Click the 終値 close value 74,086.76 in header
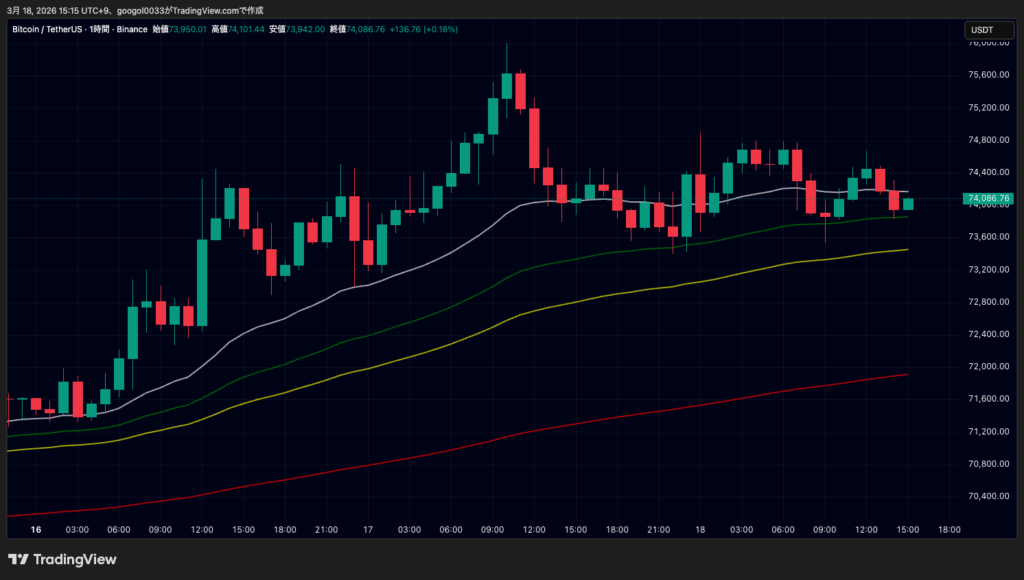Image resolution: width=1024 pixels, height=580 pixels. point(372,29)
